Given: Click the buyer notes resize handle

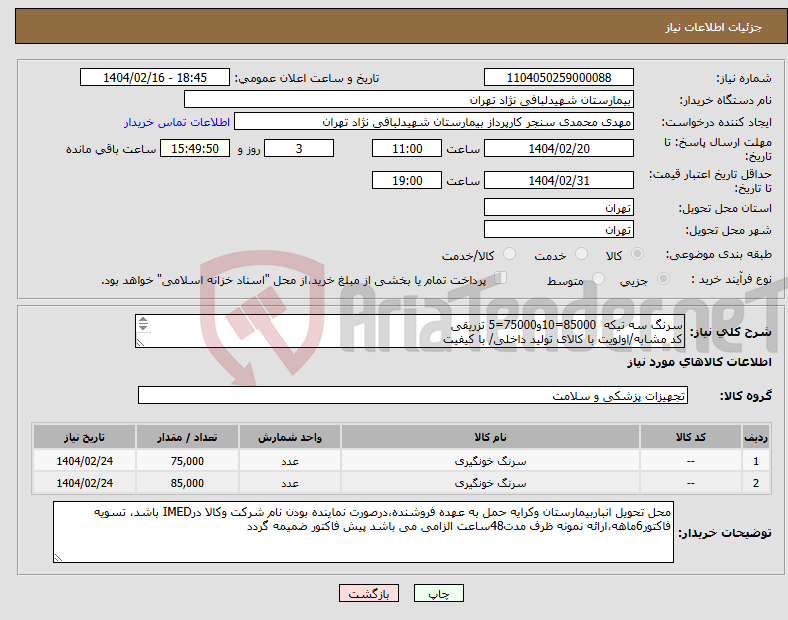Looking at the screenshot, I should pyautogui.click(x=58, y=557).
